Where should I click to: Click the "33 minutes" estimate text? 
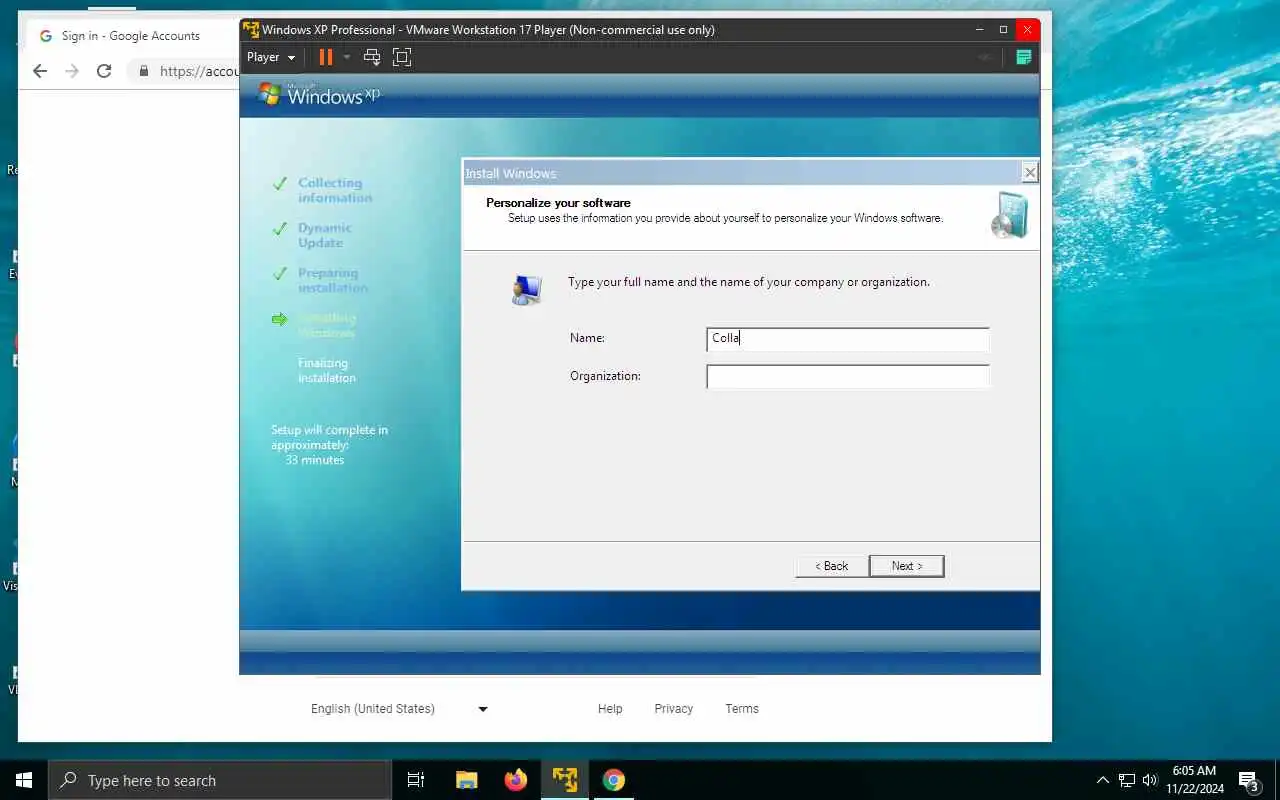tap(314, 460)
